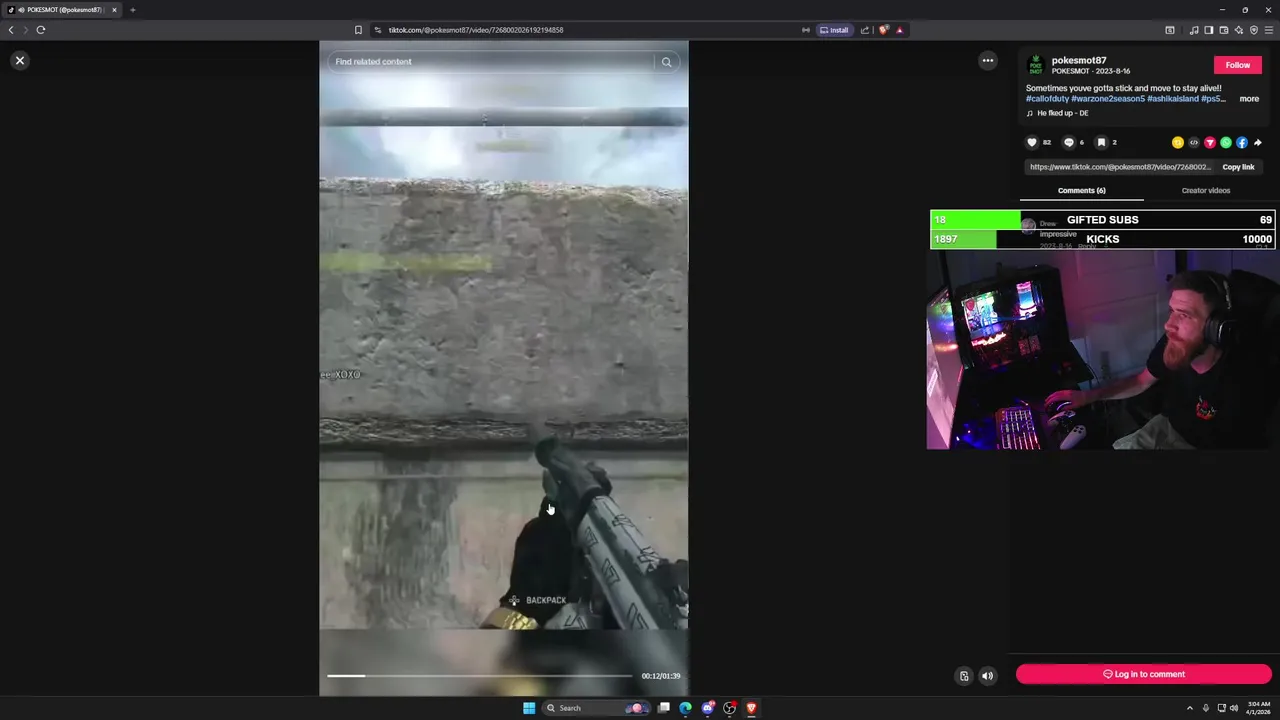Open Brave Rewards triangle icon
Image resolution: width=1280 pixels, height=720 pixels.
pyautogui.click(x=899, y=30)
